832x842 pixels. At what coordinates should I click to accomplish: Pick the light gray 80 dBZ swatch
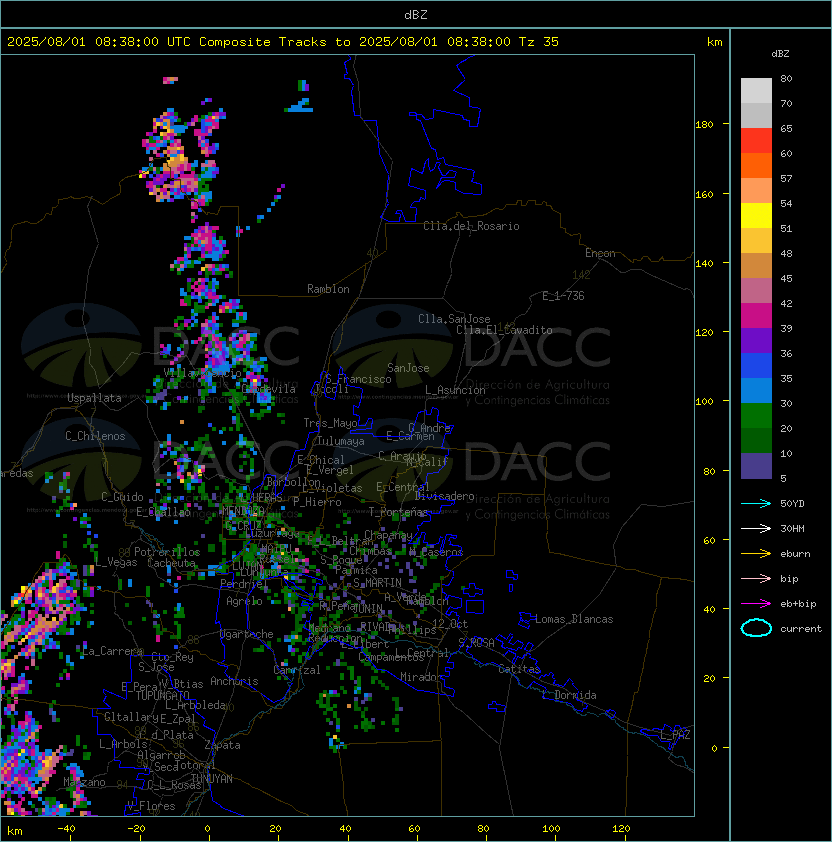pos(756,90)
